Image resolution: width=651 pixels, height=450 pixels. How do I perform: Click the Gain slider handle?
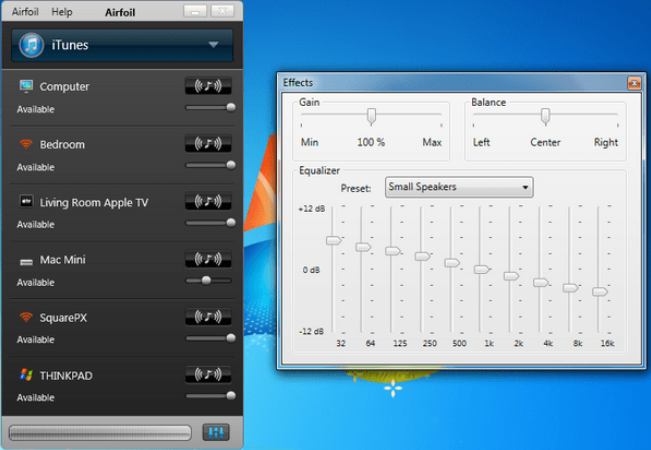pyautogui.click(x=371, y=115)
